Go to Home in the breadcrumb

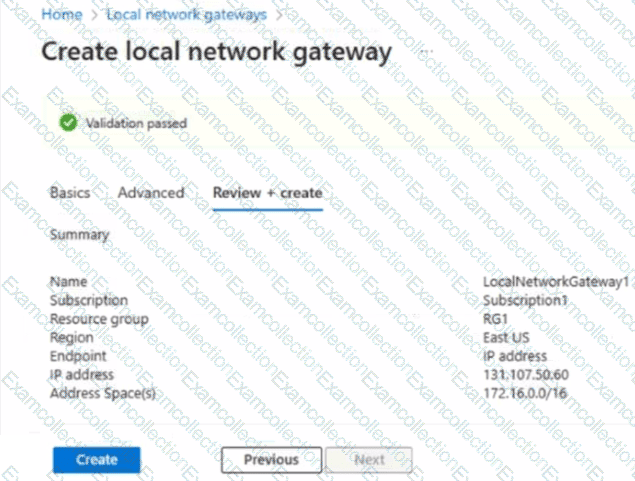pyautogui.click(x=62, y=15)
